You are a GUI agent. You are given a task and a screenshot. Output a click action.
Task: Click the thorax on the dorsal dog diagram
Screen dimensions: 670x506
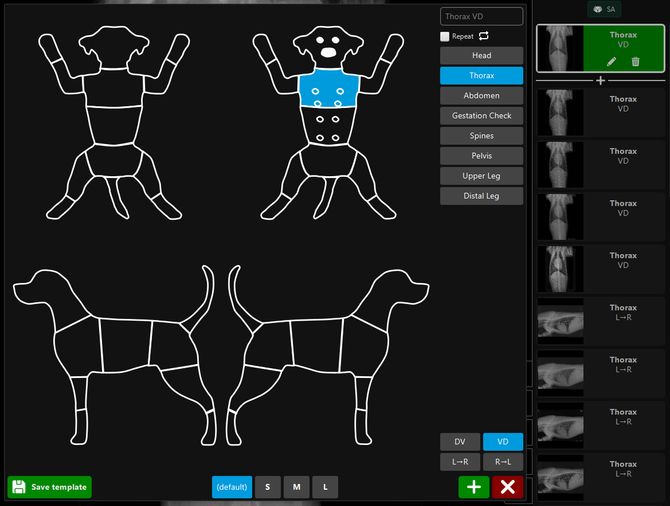point(114,88)
